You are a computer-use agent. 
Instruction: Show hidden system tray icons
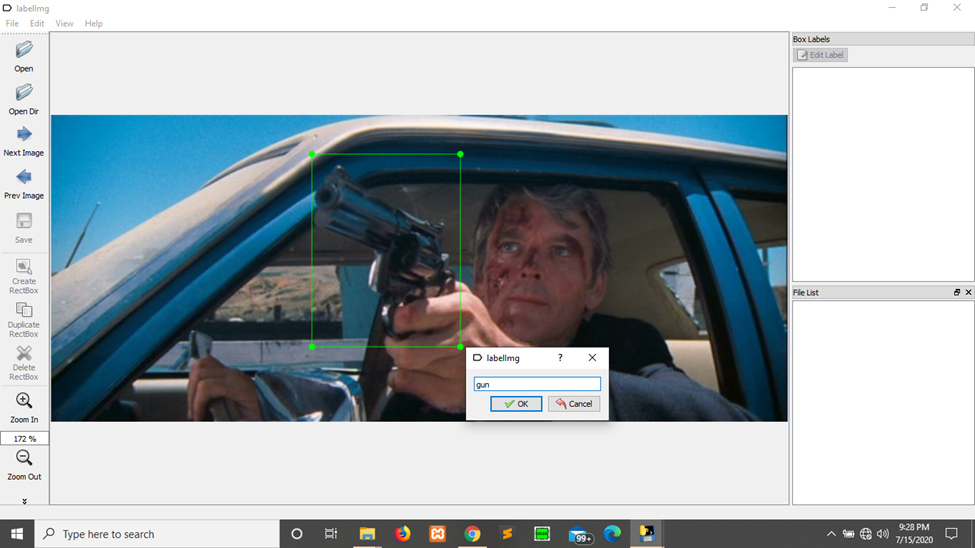pos(831,534)
